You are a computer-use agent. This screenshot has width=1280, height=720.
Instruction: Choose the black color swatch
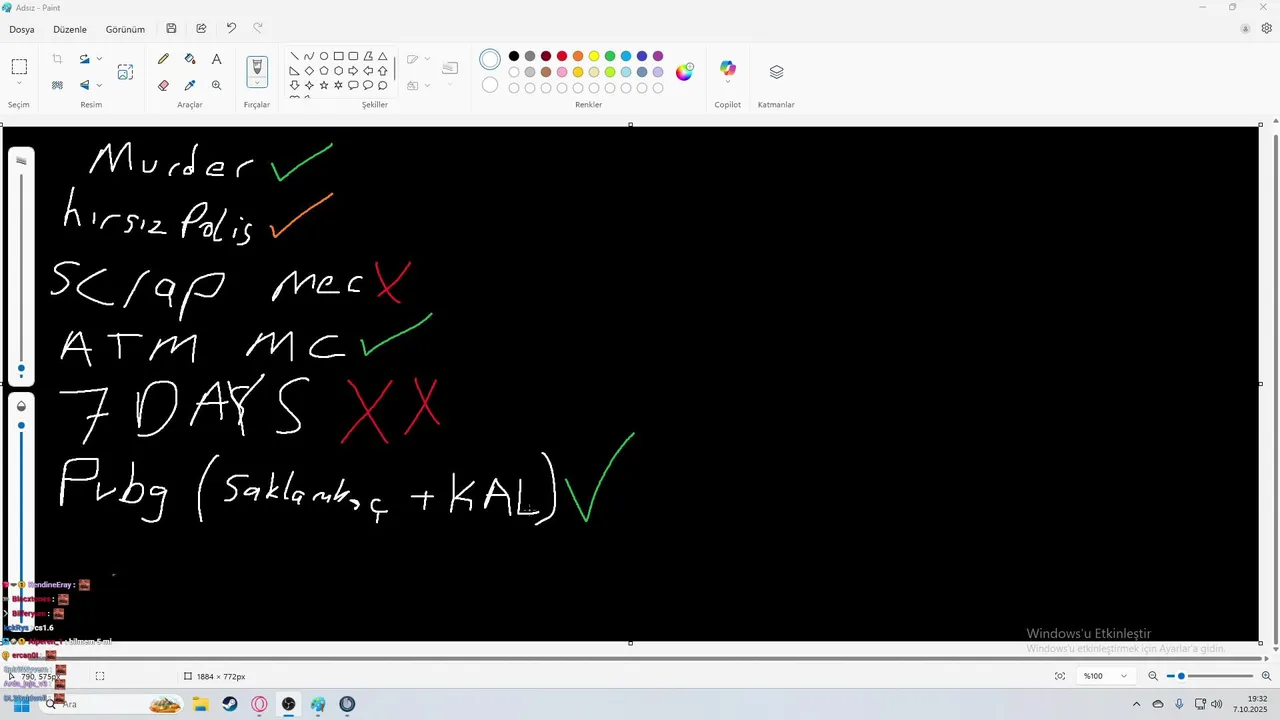(x=514, y=56)
